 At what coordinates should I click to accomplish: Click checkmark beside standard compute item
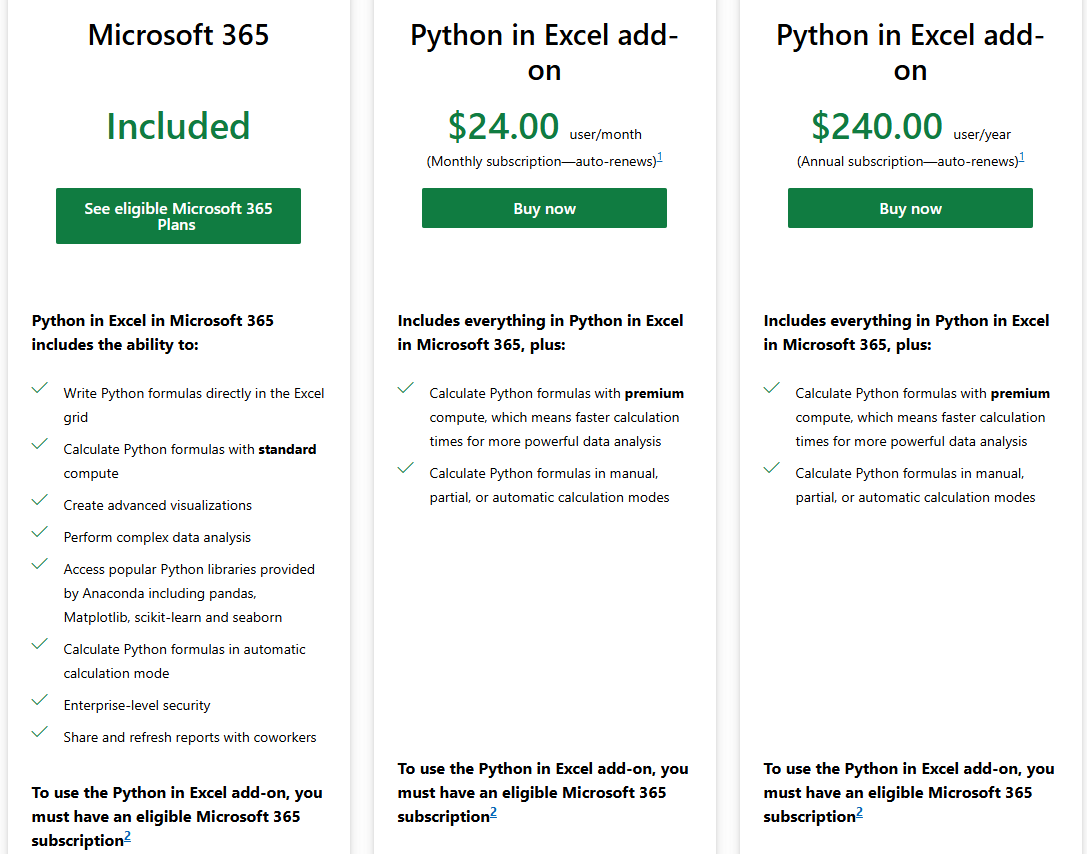pyautogui.click(x=40, y=444)
